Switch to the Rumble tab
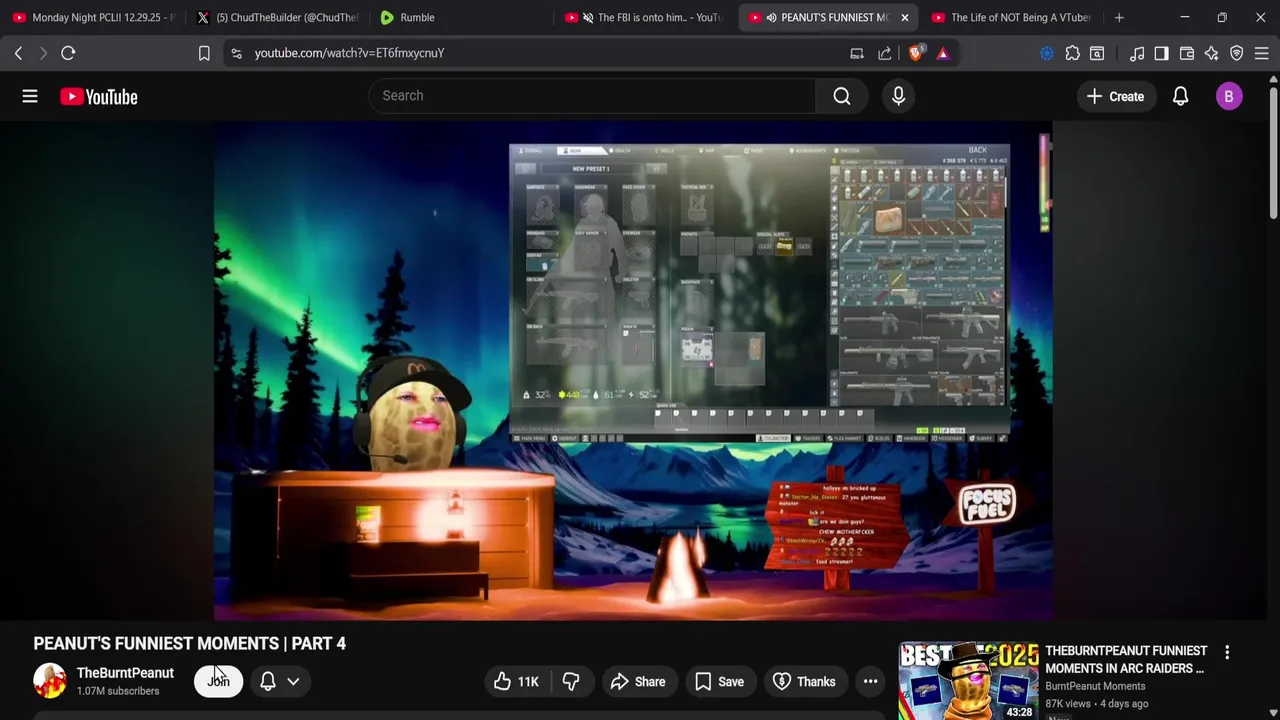The width and height of the screenshot is (1280, 720). (461, 17)
